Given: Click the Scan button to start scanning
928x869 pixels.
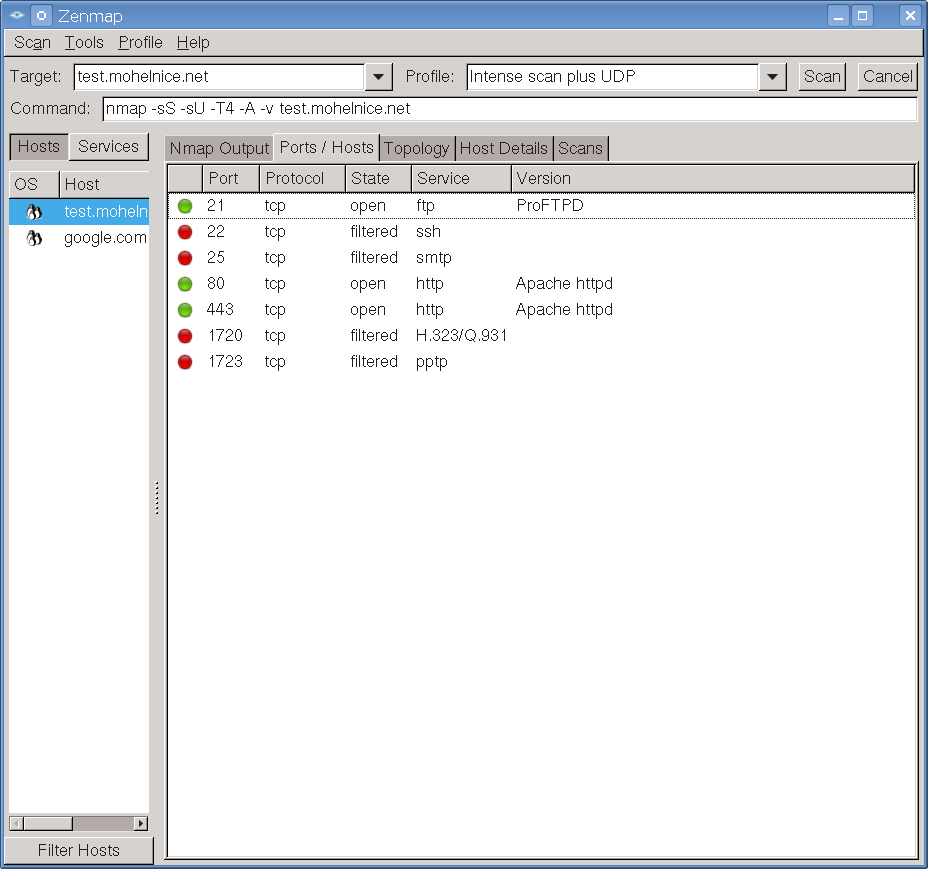Looking at the screenshot, I should [822, 77].
